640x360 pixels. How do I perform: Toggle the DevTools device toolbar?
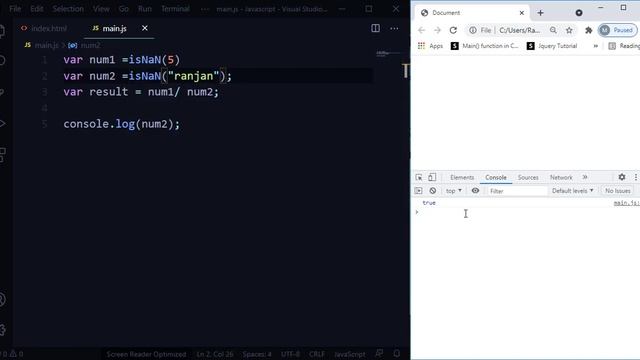coord(432,177)
